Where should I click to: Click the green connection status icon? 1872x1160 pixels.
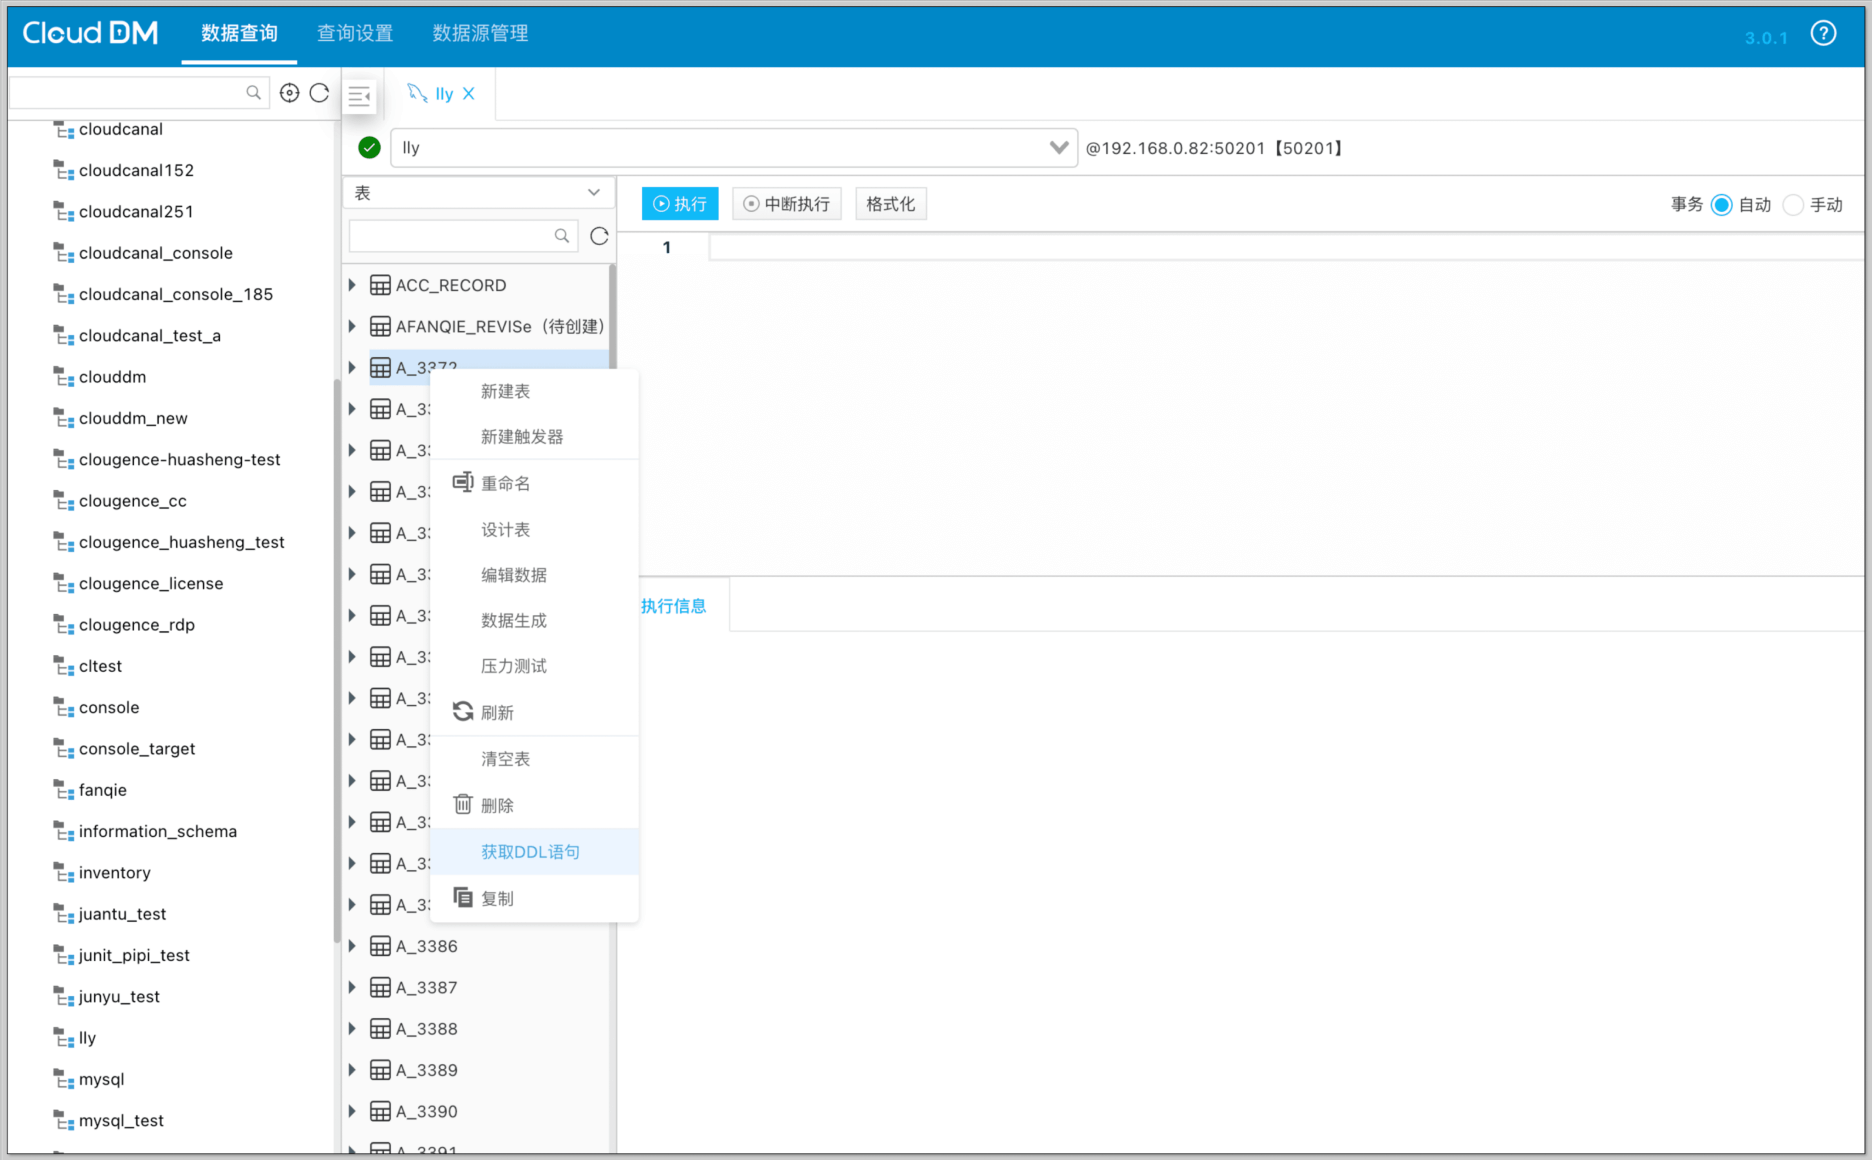pos(369,148)
